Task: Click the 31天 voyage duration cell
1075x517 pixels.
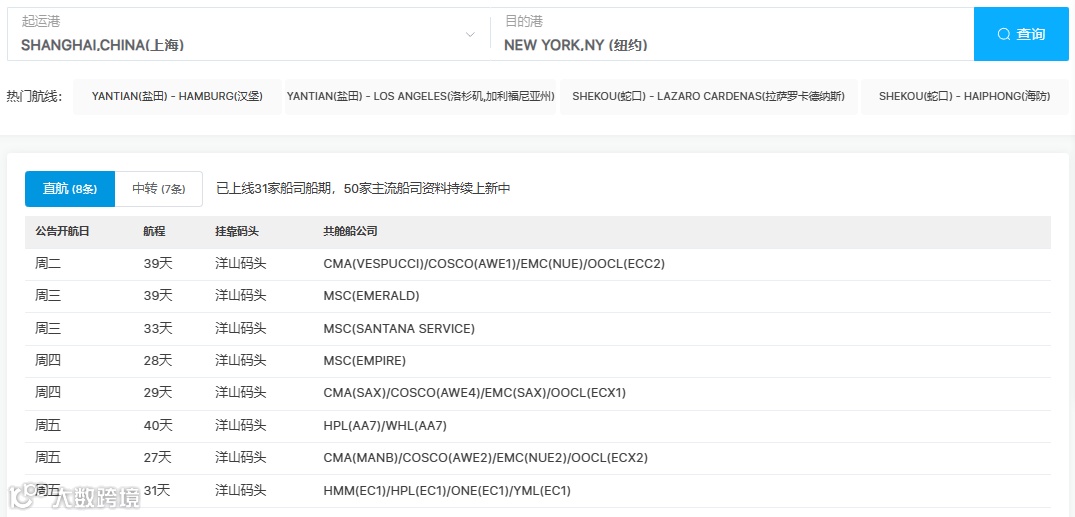Action: click(158, 491)
